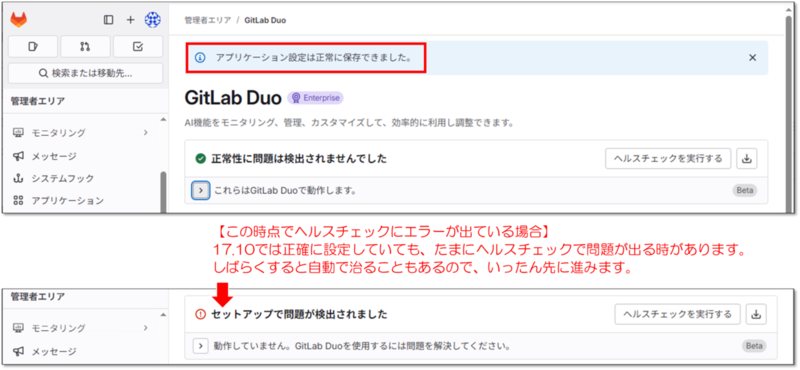
Task: Click the lower sidebar scroll-up arrow
Action: (163, 314)
